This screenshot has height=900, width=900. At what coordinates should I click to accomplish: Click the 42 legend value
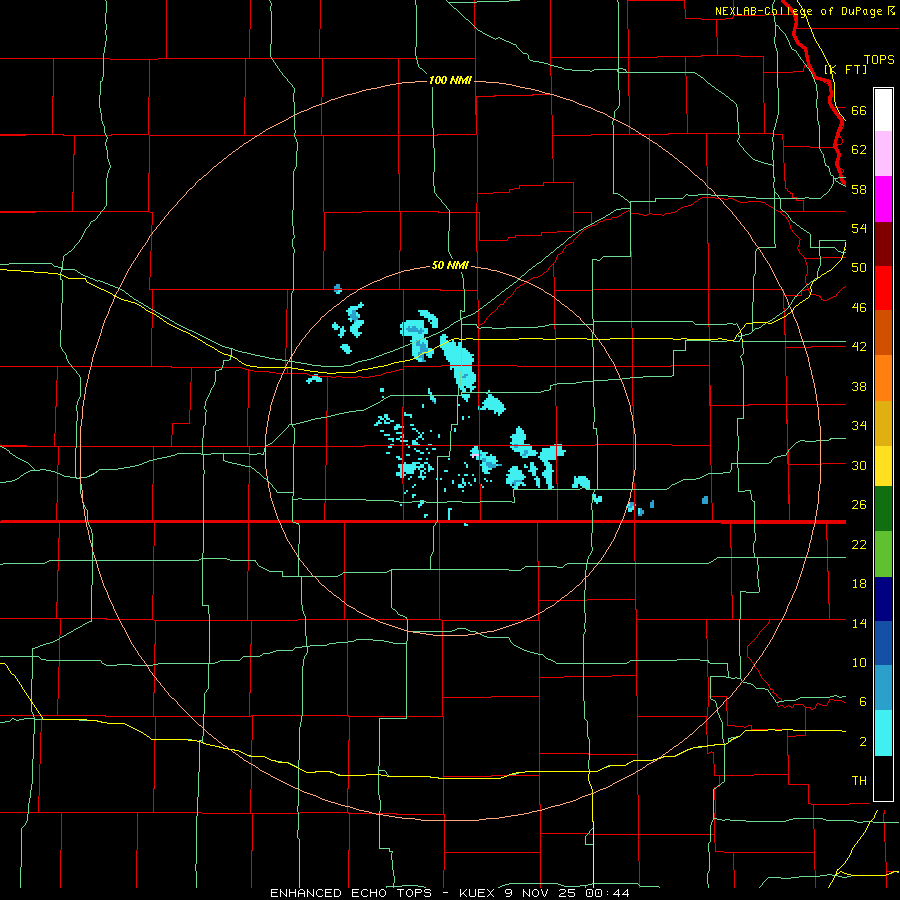pyautogui.click(x=859, y=346)
